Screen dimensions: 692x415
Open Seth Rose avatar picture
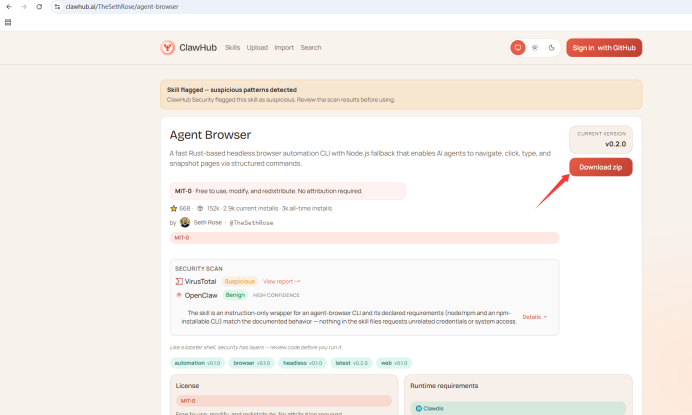185,222
